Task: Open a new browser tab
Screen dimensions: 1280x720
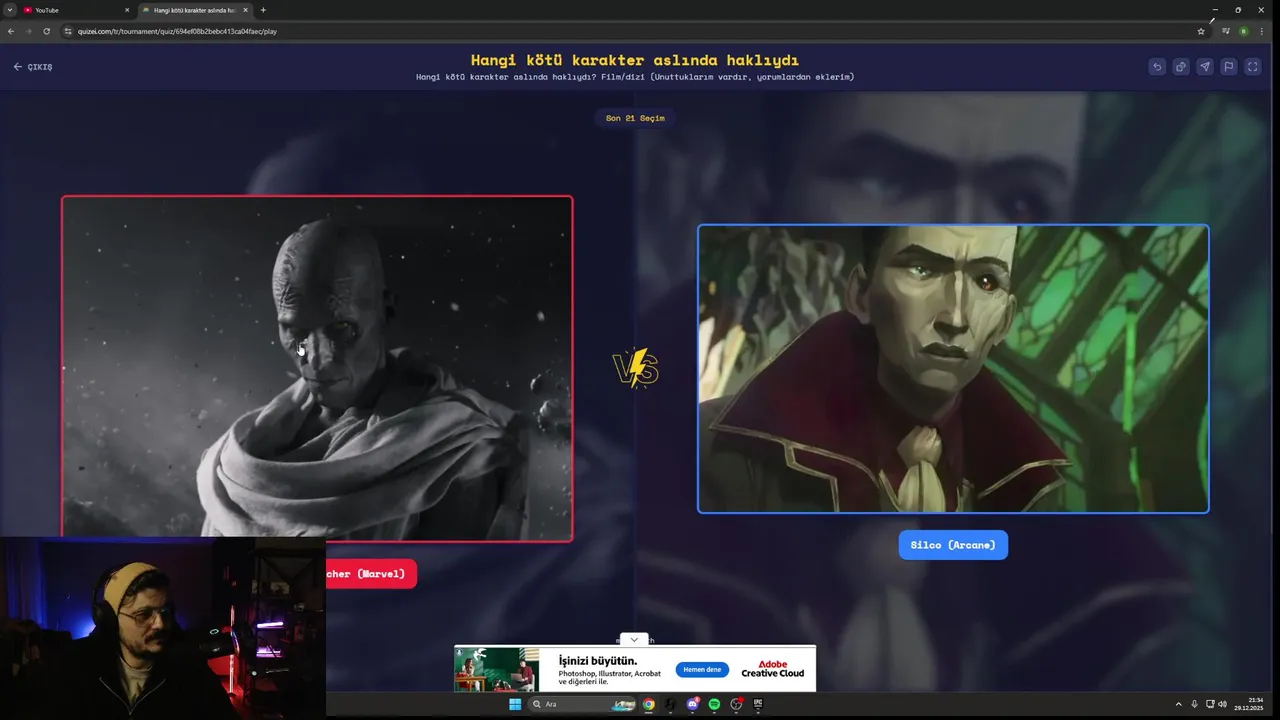Action: click(263, 10)
